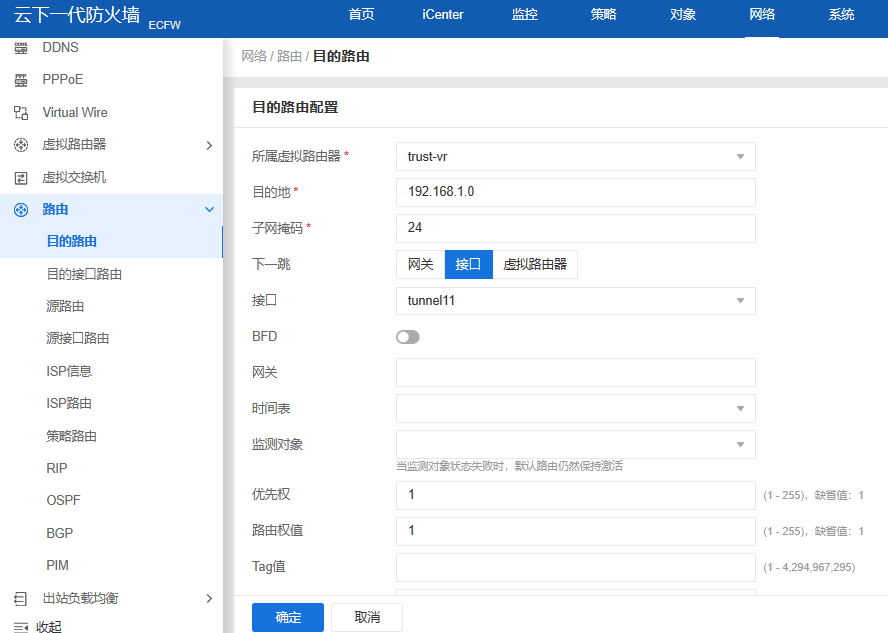Open 策略路由 in the sidebar

(x=71, y=436)
